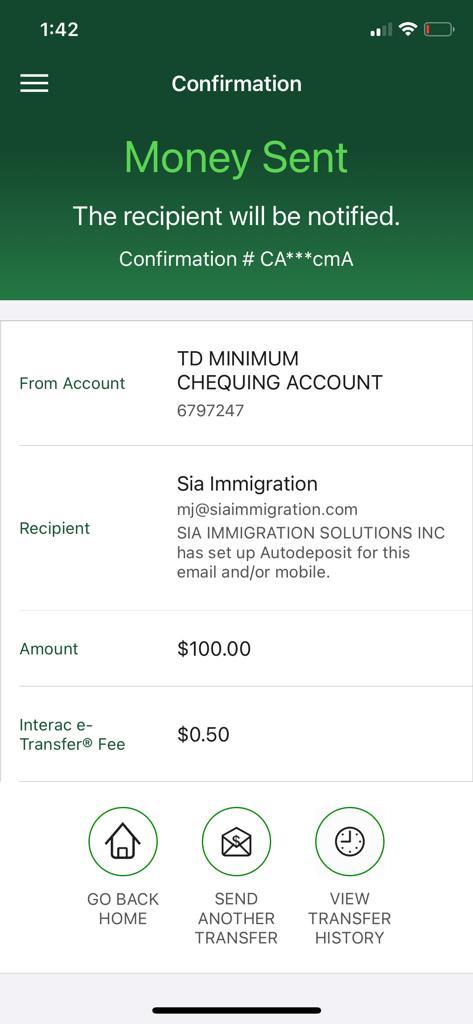Tap the battery indicator icon

[439, 29]
